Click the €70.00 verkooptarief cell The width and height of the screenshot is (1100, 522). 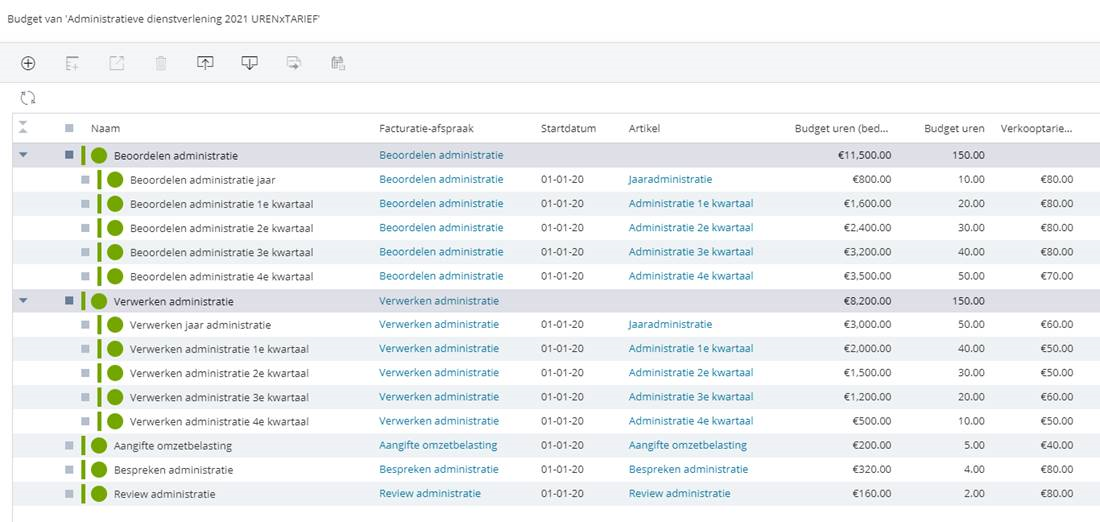click(x=1057, y=276)
